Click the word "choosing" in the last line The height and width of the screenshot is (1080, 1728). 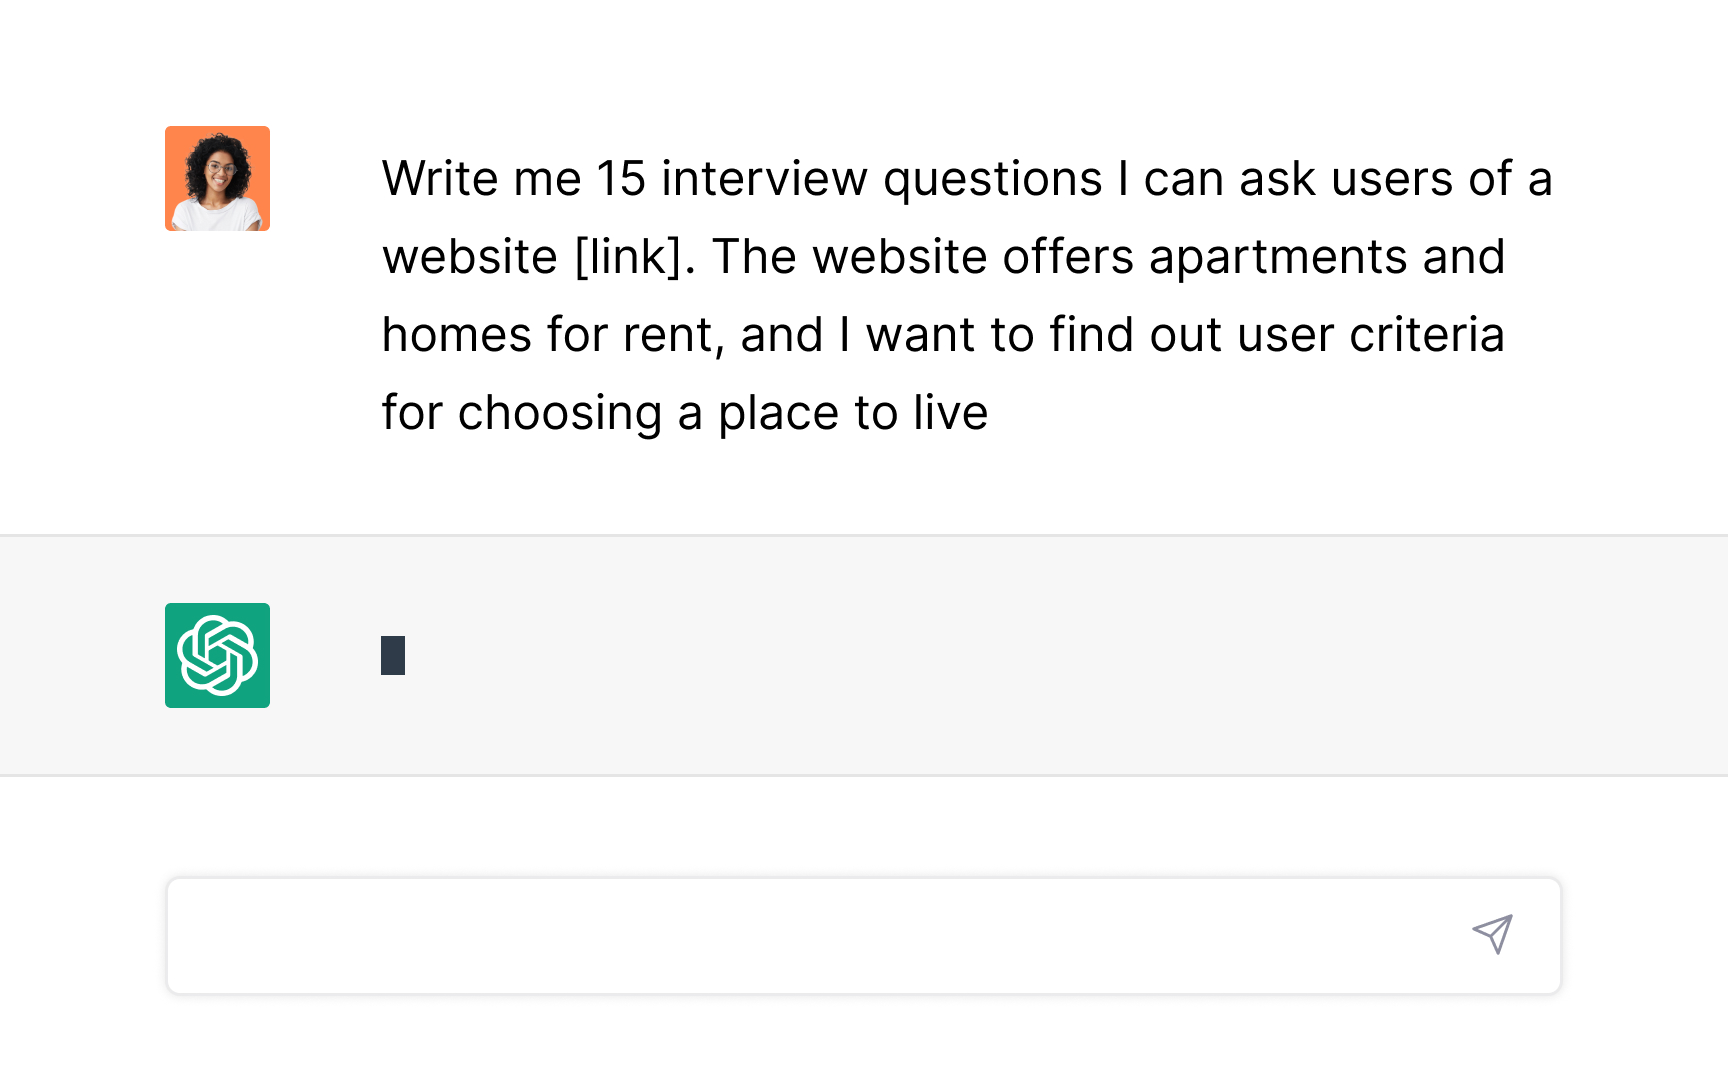click(x=560, y=414)
